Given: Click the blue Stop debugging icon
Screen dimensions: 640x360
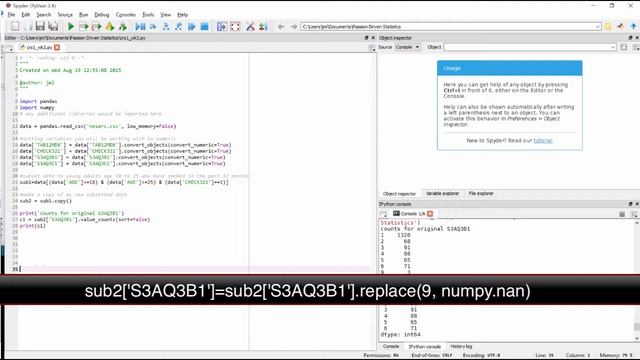Looking at the screenshot, I should (x=204, y=27).
